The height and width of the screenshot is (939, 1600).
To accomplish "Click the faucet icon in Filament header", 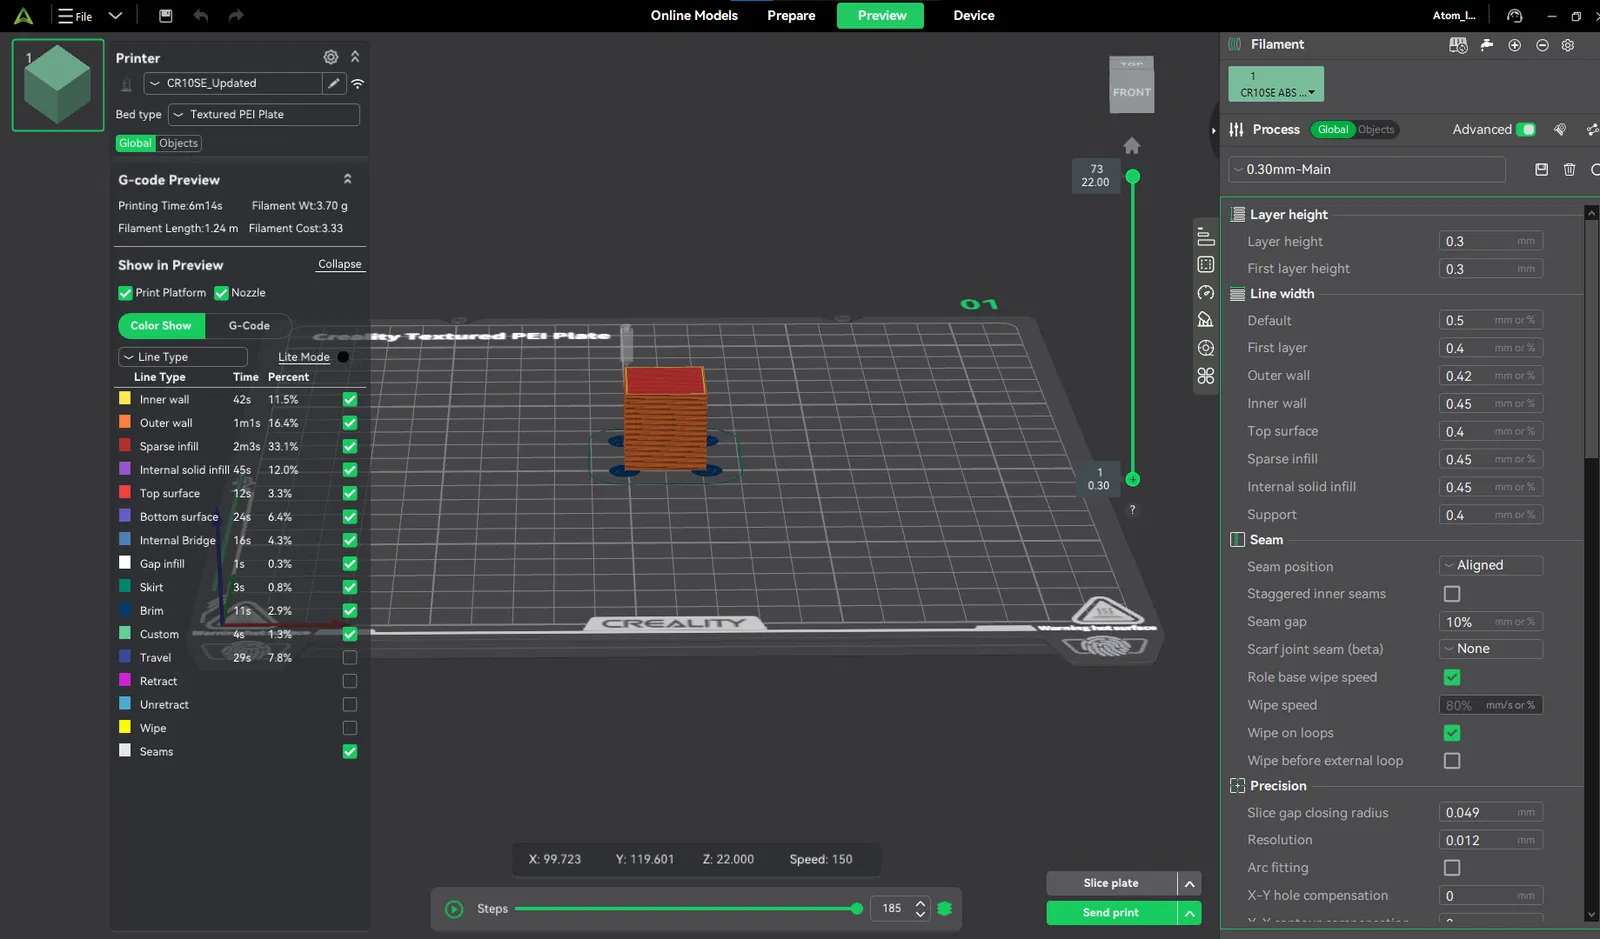I will pos(1487,45).
